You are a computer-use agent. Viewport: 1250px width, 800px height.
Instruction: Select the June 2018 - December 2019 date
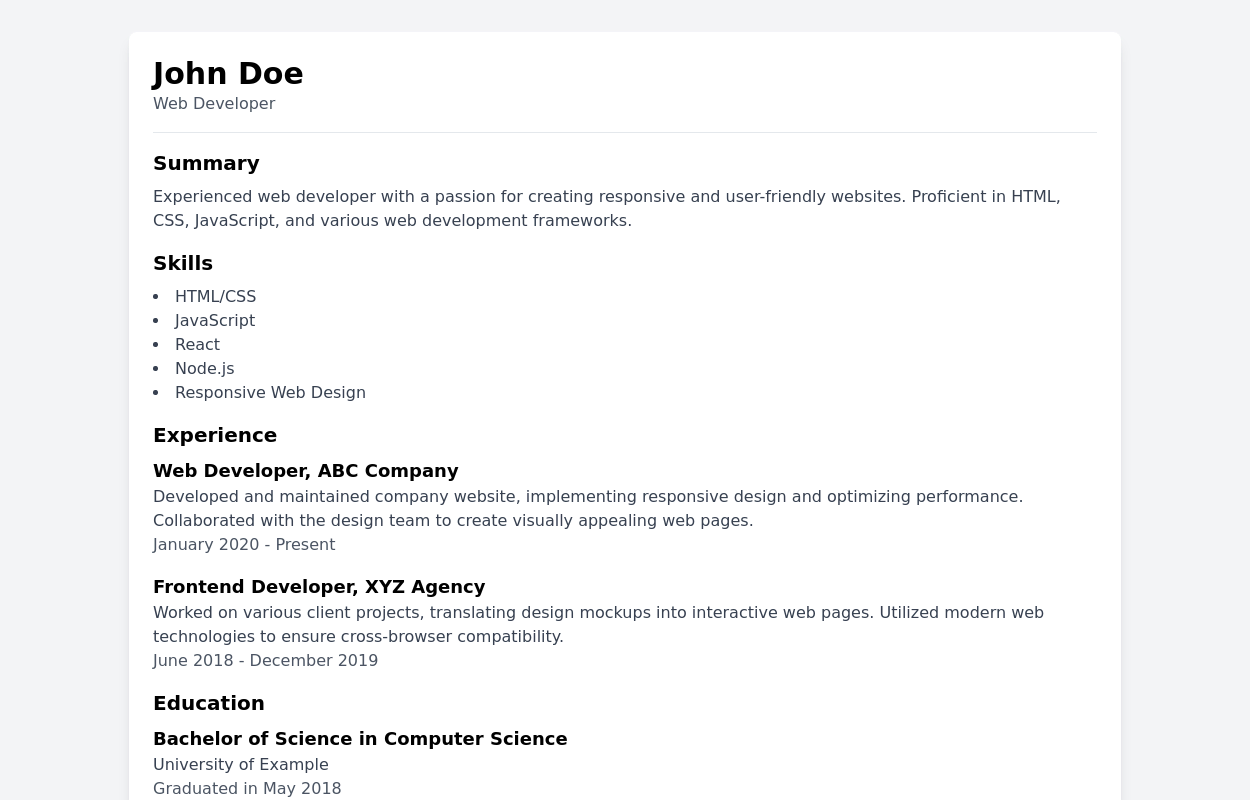click(x=265, y=661)
